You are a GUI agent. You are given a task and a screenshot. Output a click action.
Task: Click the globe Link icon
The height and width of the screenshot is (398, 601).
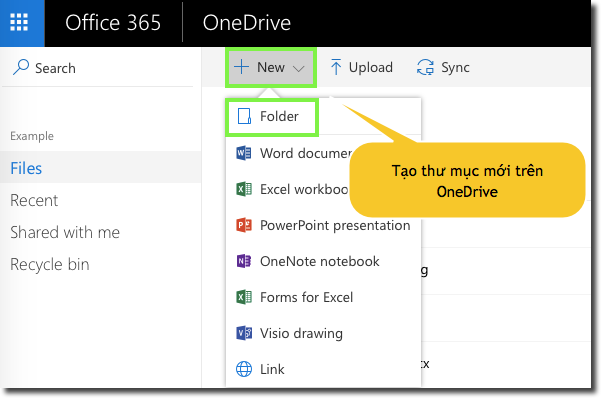[244, 369]
